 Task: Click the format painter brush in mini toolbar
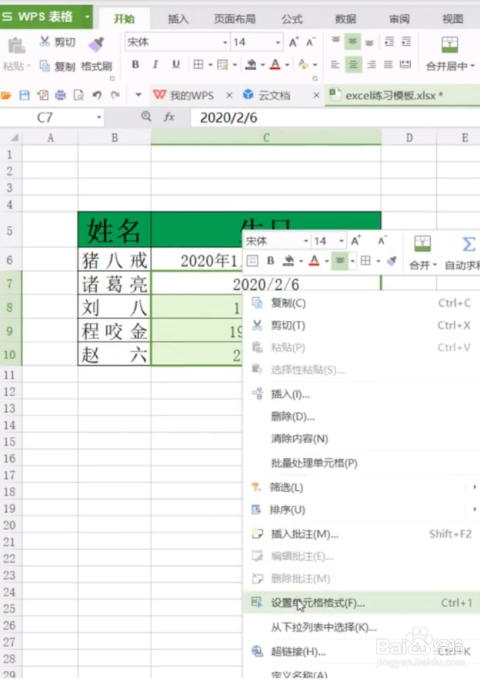point(392,261)
